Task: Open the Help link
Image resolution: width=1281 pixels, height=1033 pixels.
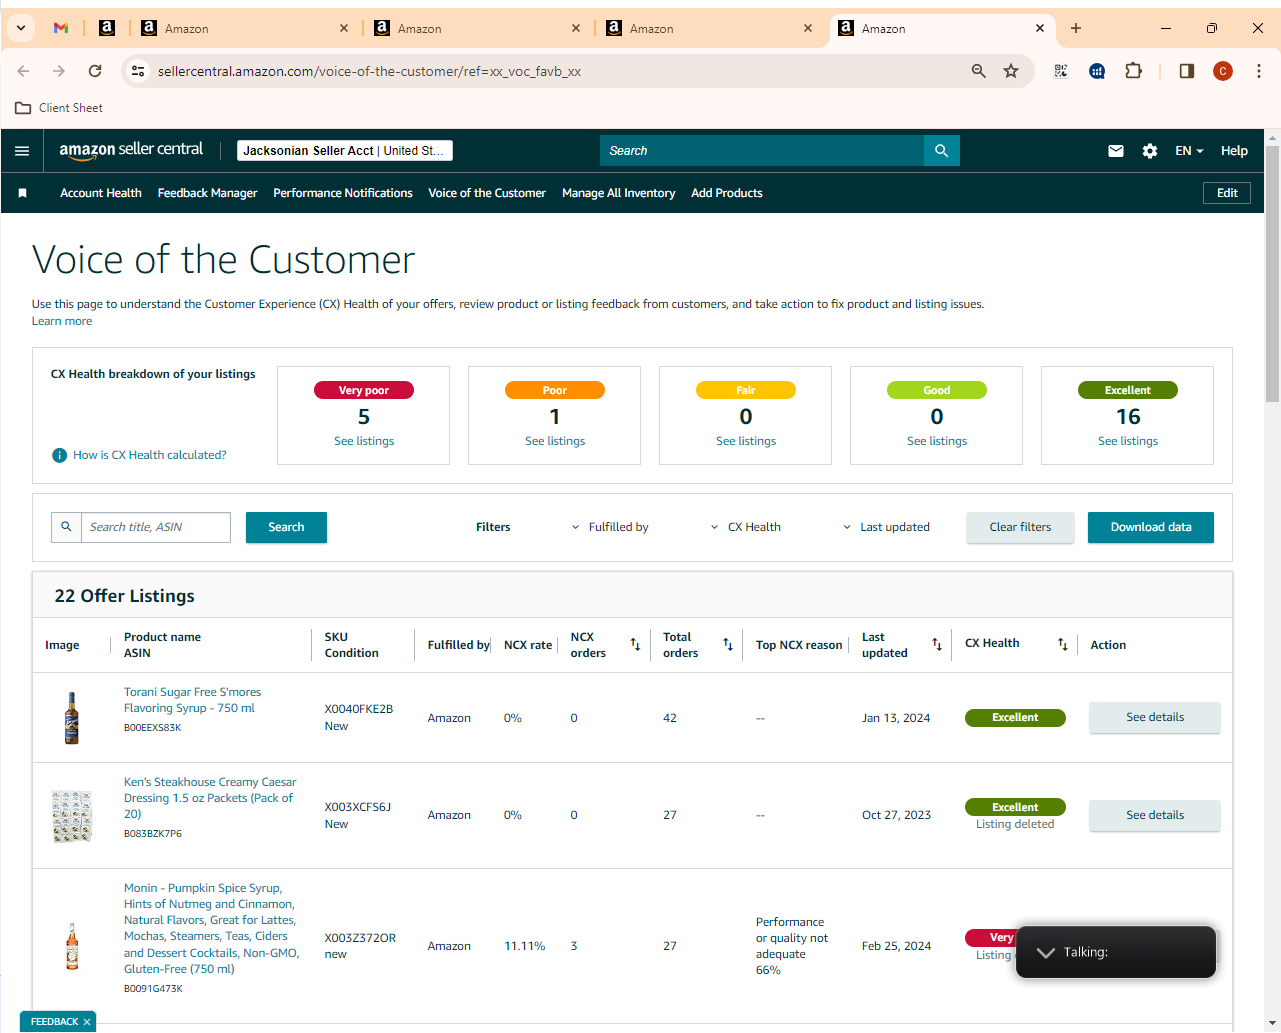Action: (x=1234, y=151)
